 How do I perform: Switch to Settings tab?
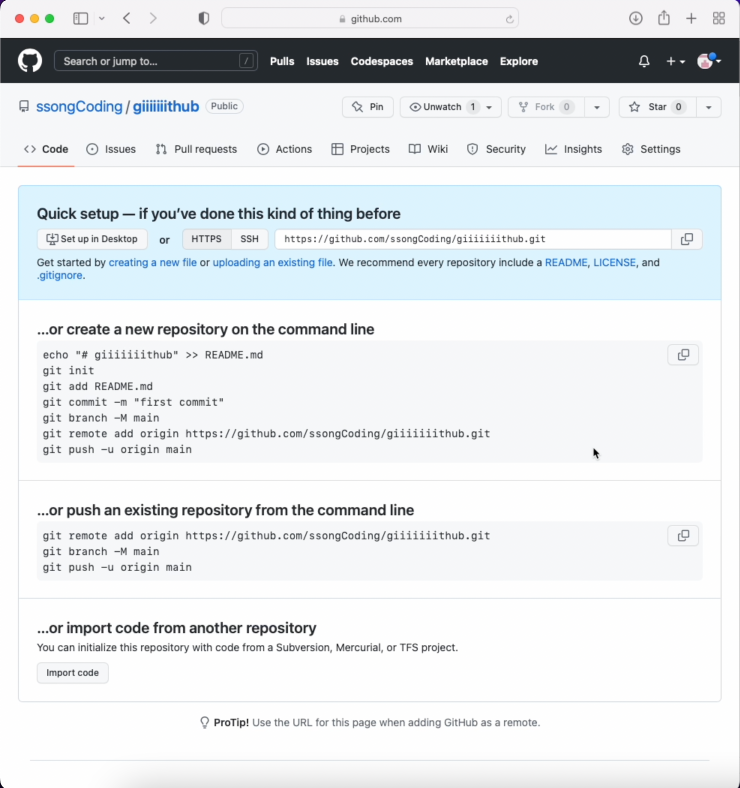click(x=651, y=149)
